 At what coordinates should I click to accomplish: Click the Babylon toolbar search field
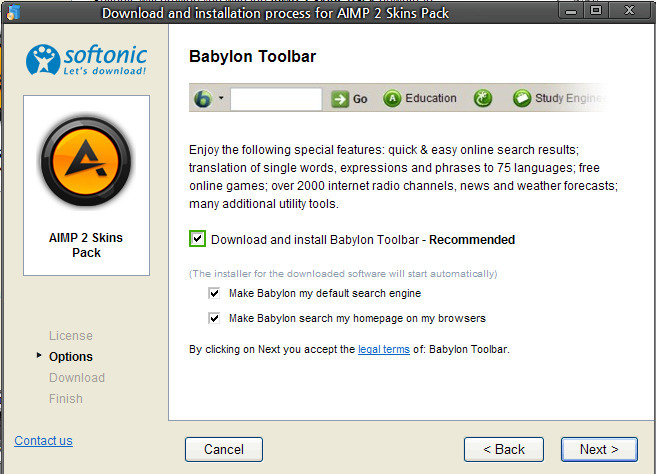click(x=276, y=99)
